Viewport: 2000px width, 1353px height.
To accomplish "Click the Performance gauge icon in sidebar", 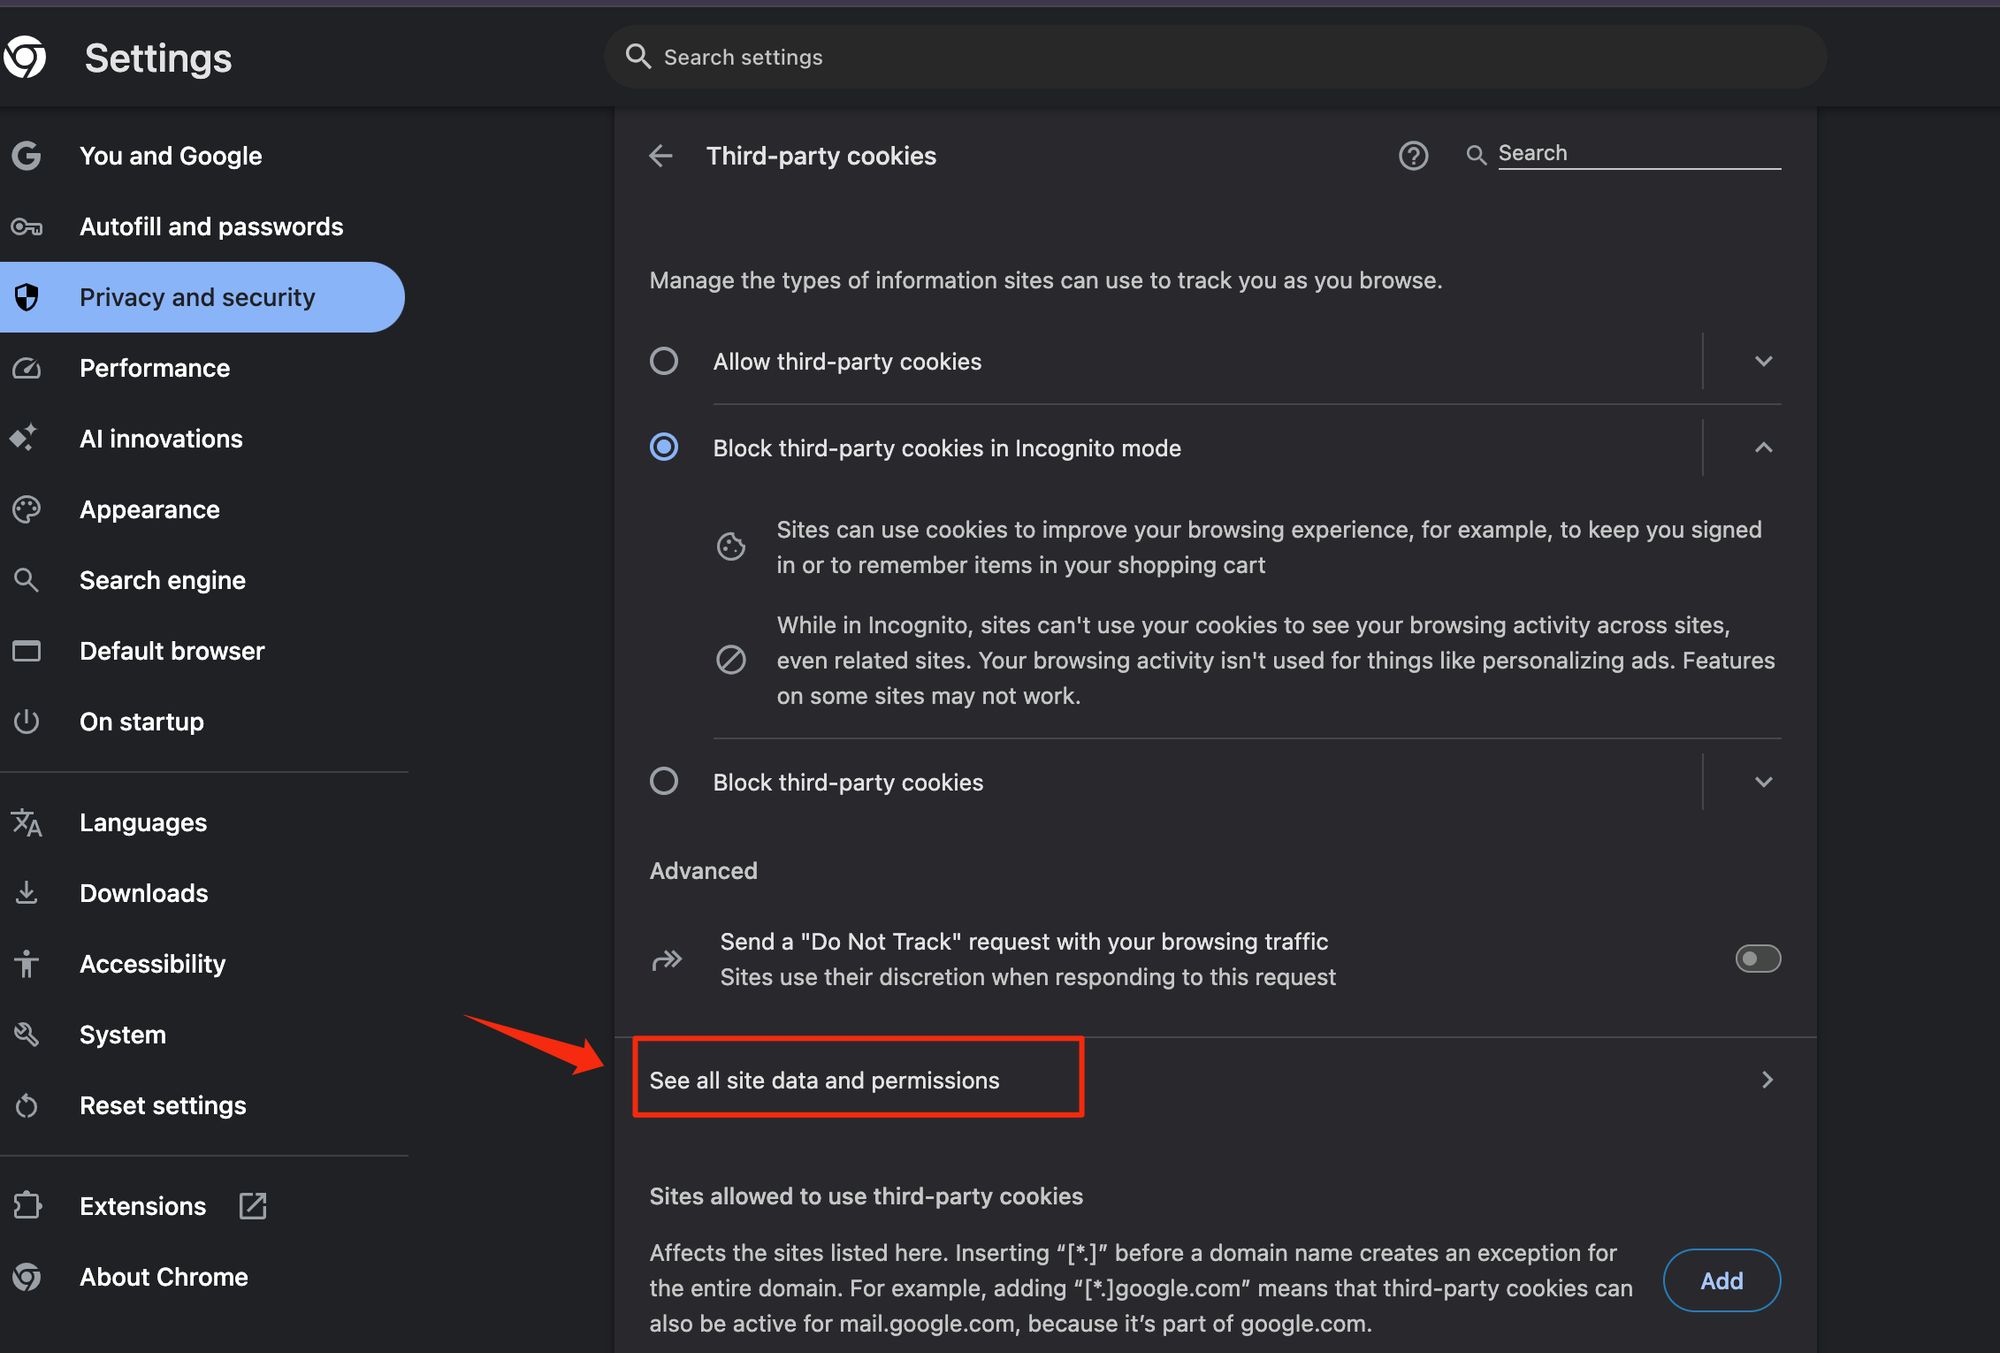I will click(27, 368).
